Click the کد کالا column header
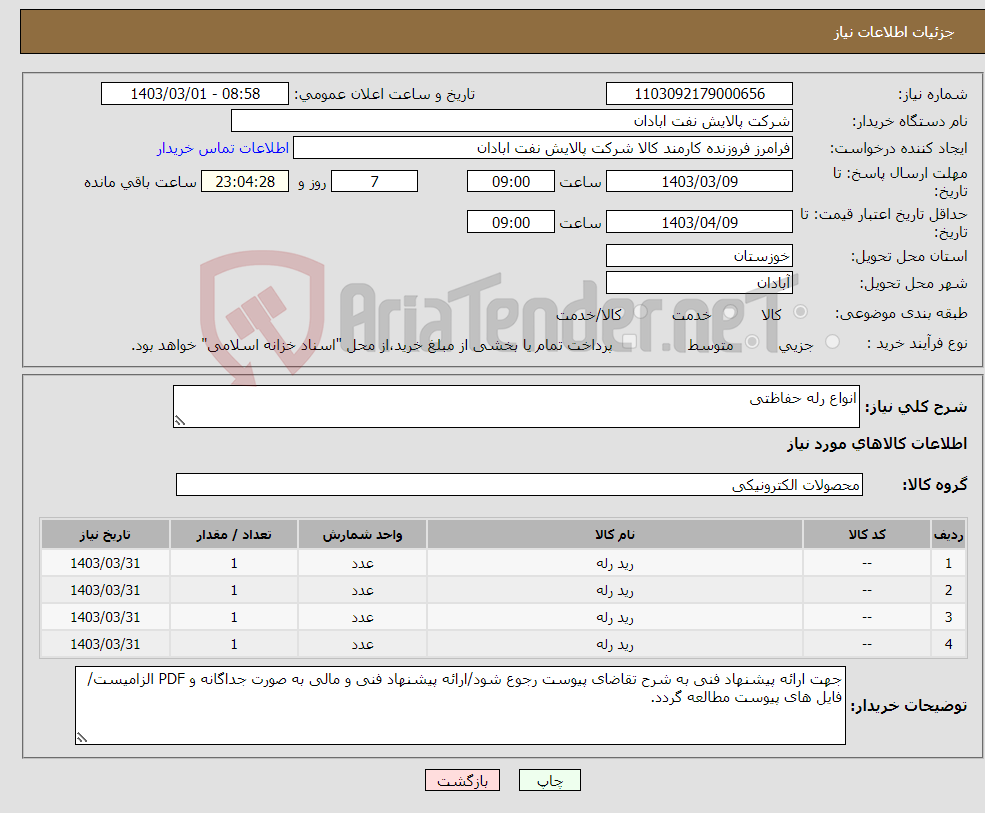Image resolution: width=985 pixels, height=813 pixels. point(867,535)
